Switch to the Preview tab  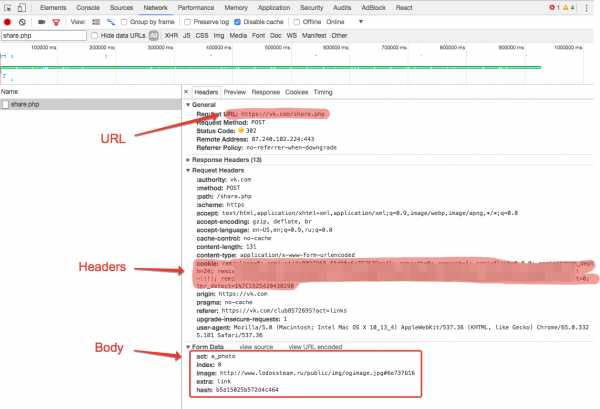point(235,92)
